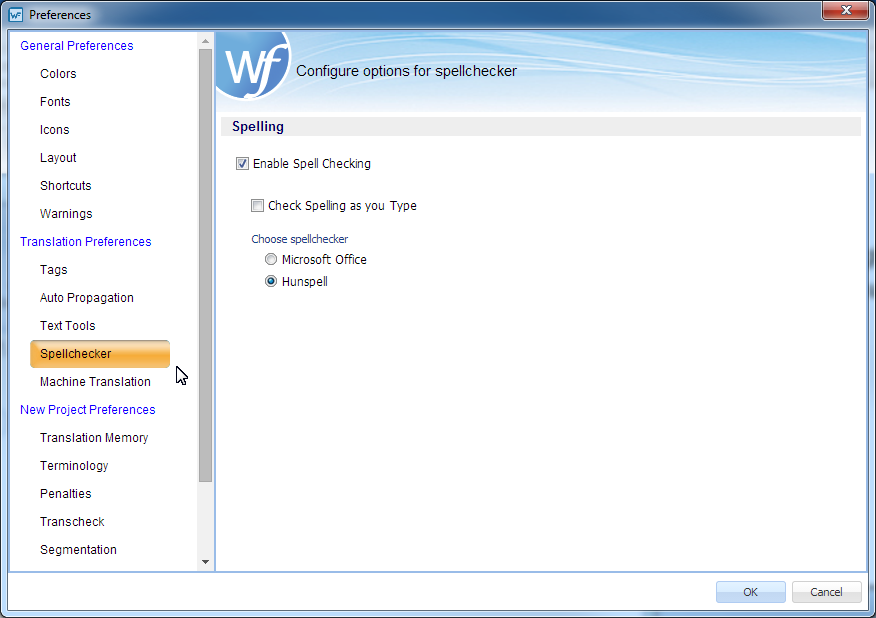Click the sidebar vertical scrollbar thumb
This screenshot has width=876, height=618.
(206, 265)
